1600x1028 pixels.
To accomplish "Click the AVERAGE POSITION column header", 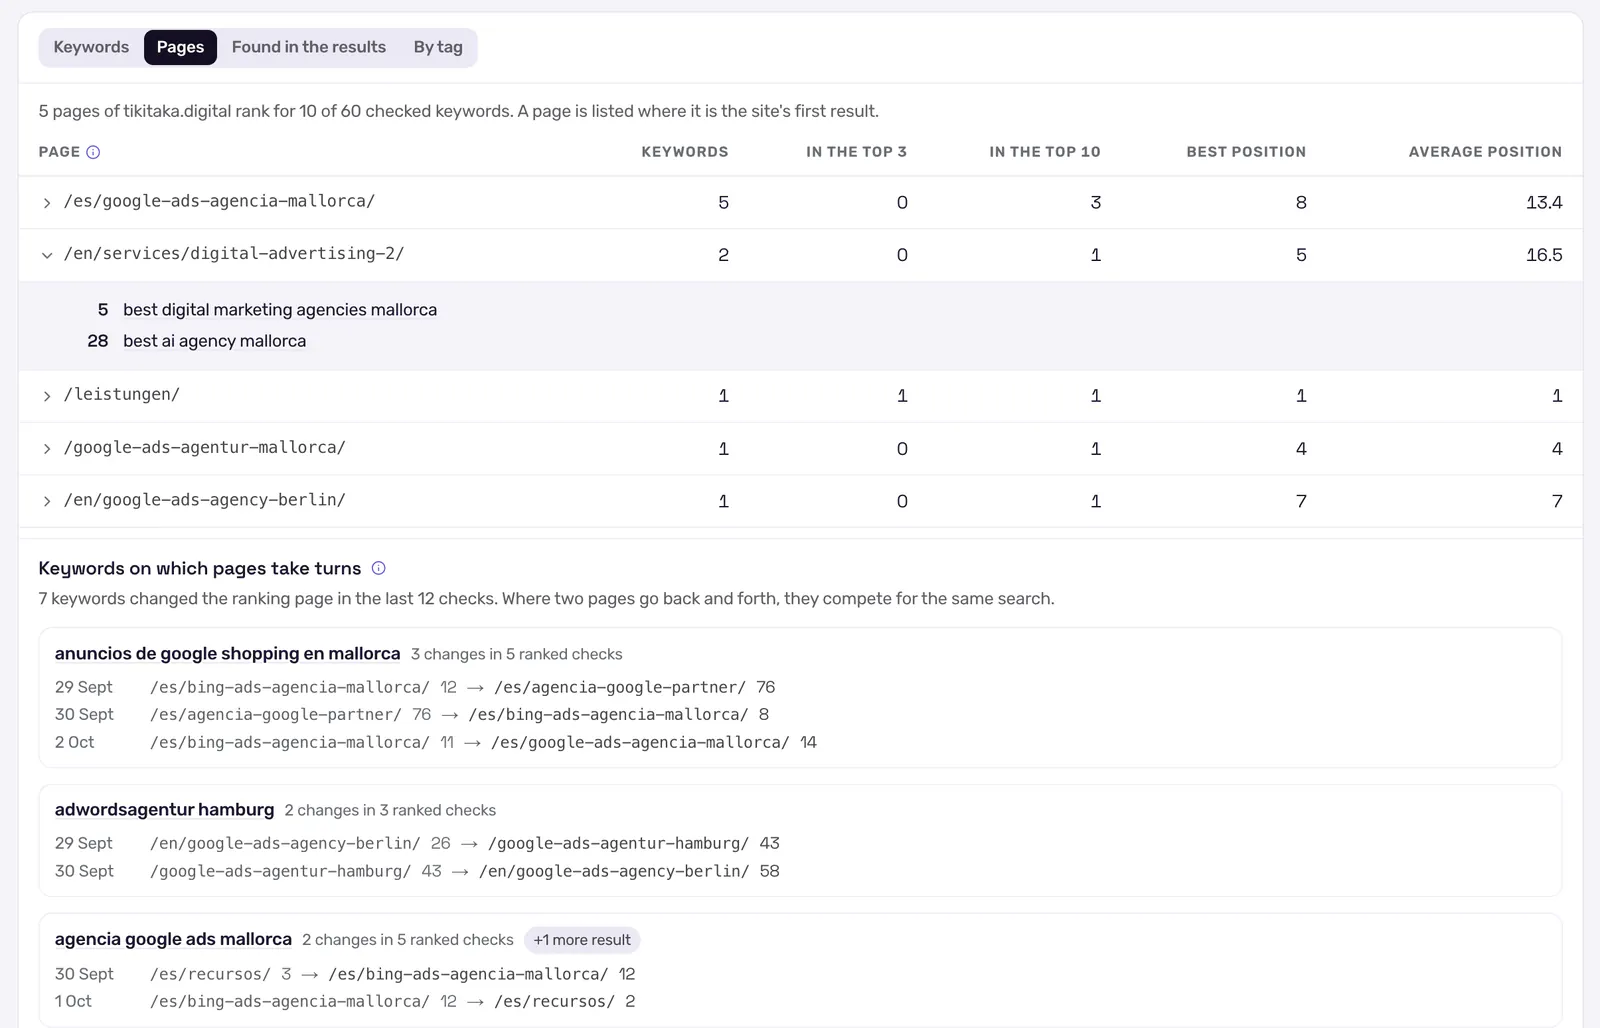I will [x=1485, y=152].
